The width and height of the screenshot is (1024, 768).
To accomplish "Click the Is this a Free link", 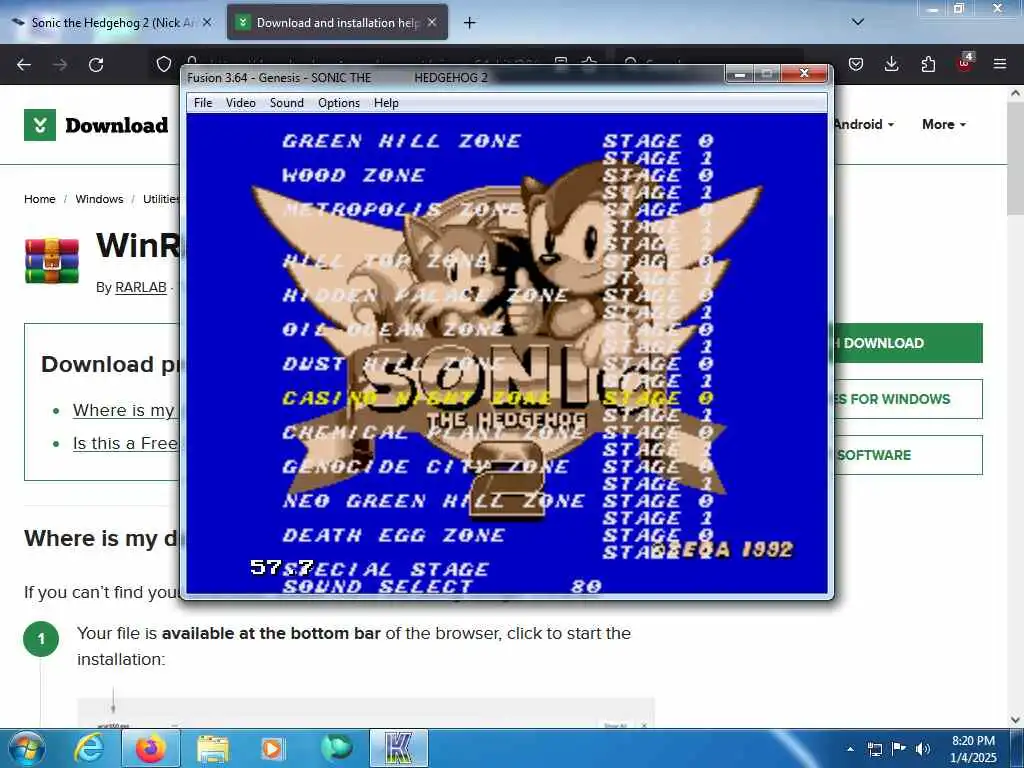I will [x=125, y=443].
